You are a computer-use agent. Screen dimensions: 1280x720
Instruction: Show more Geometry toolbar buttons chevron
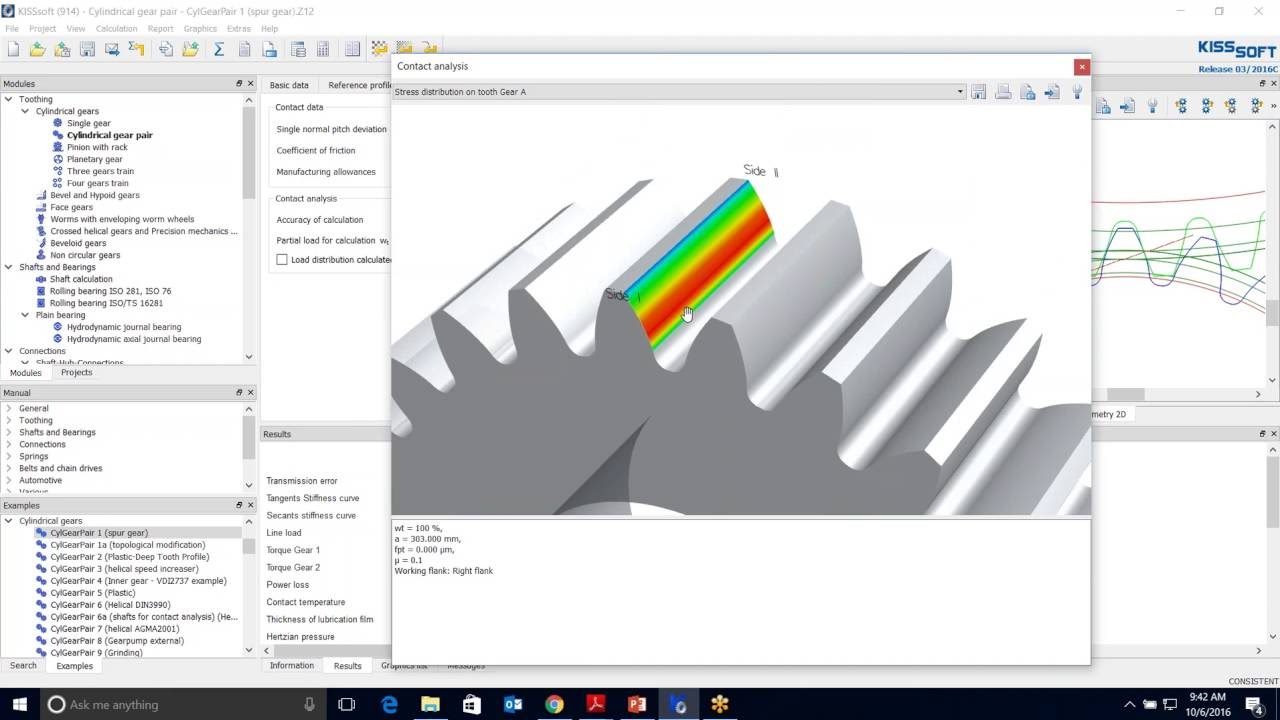pos(1272,105)
